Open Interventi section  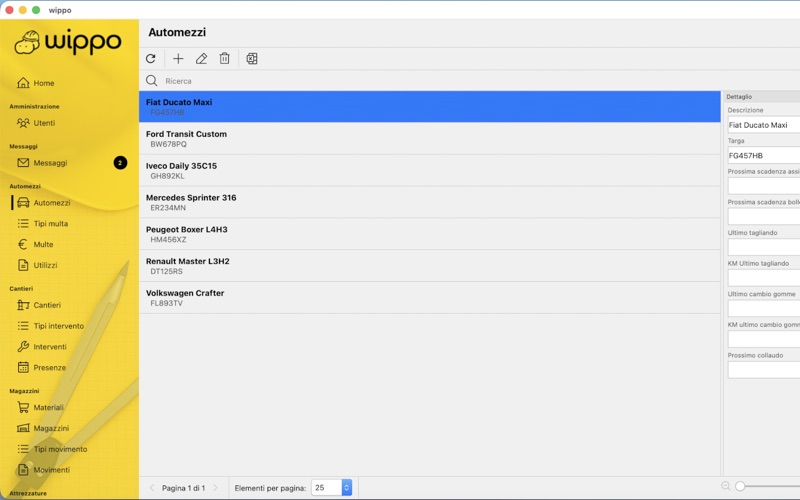50,347
